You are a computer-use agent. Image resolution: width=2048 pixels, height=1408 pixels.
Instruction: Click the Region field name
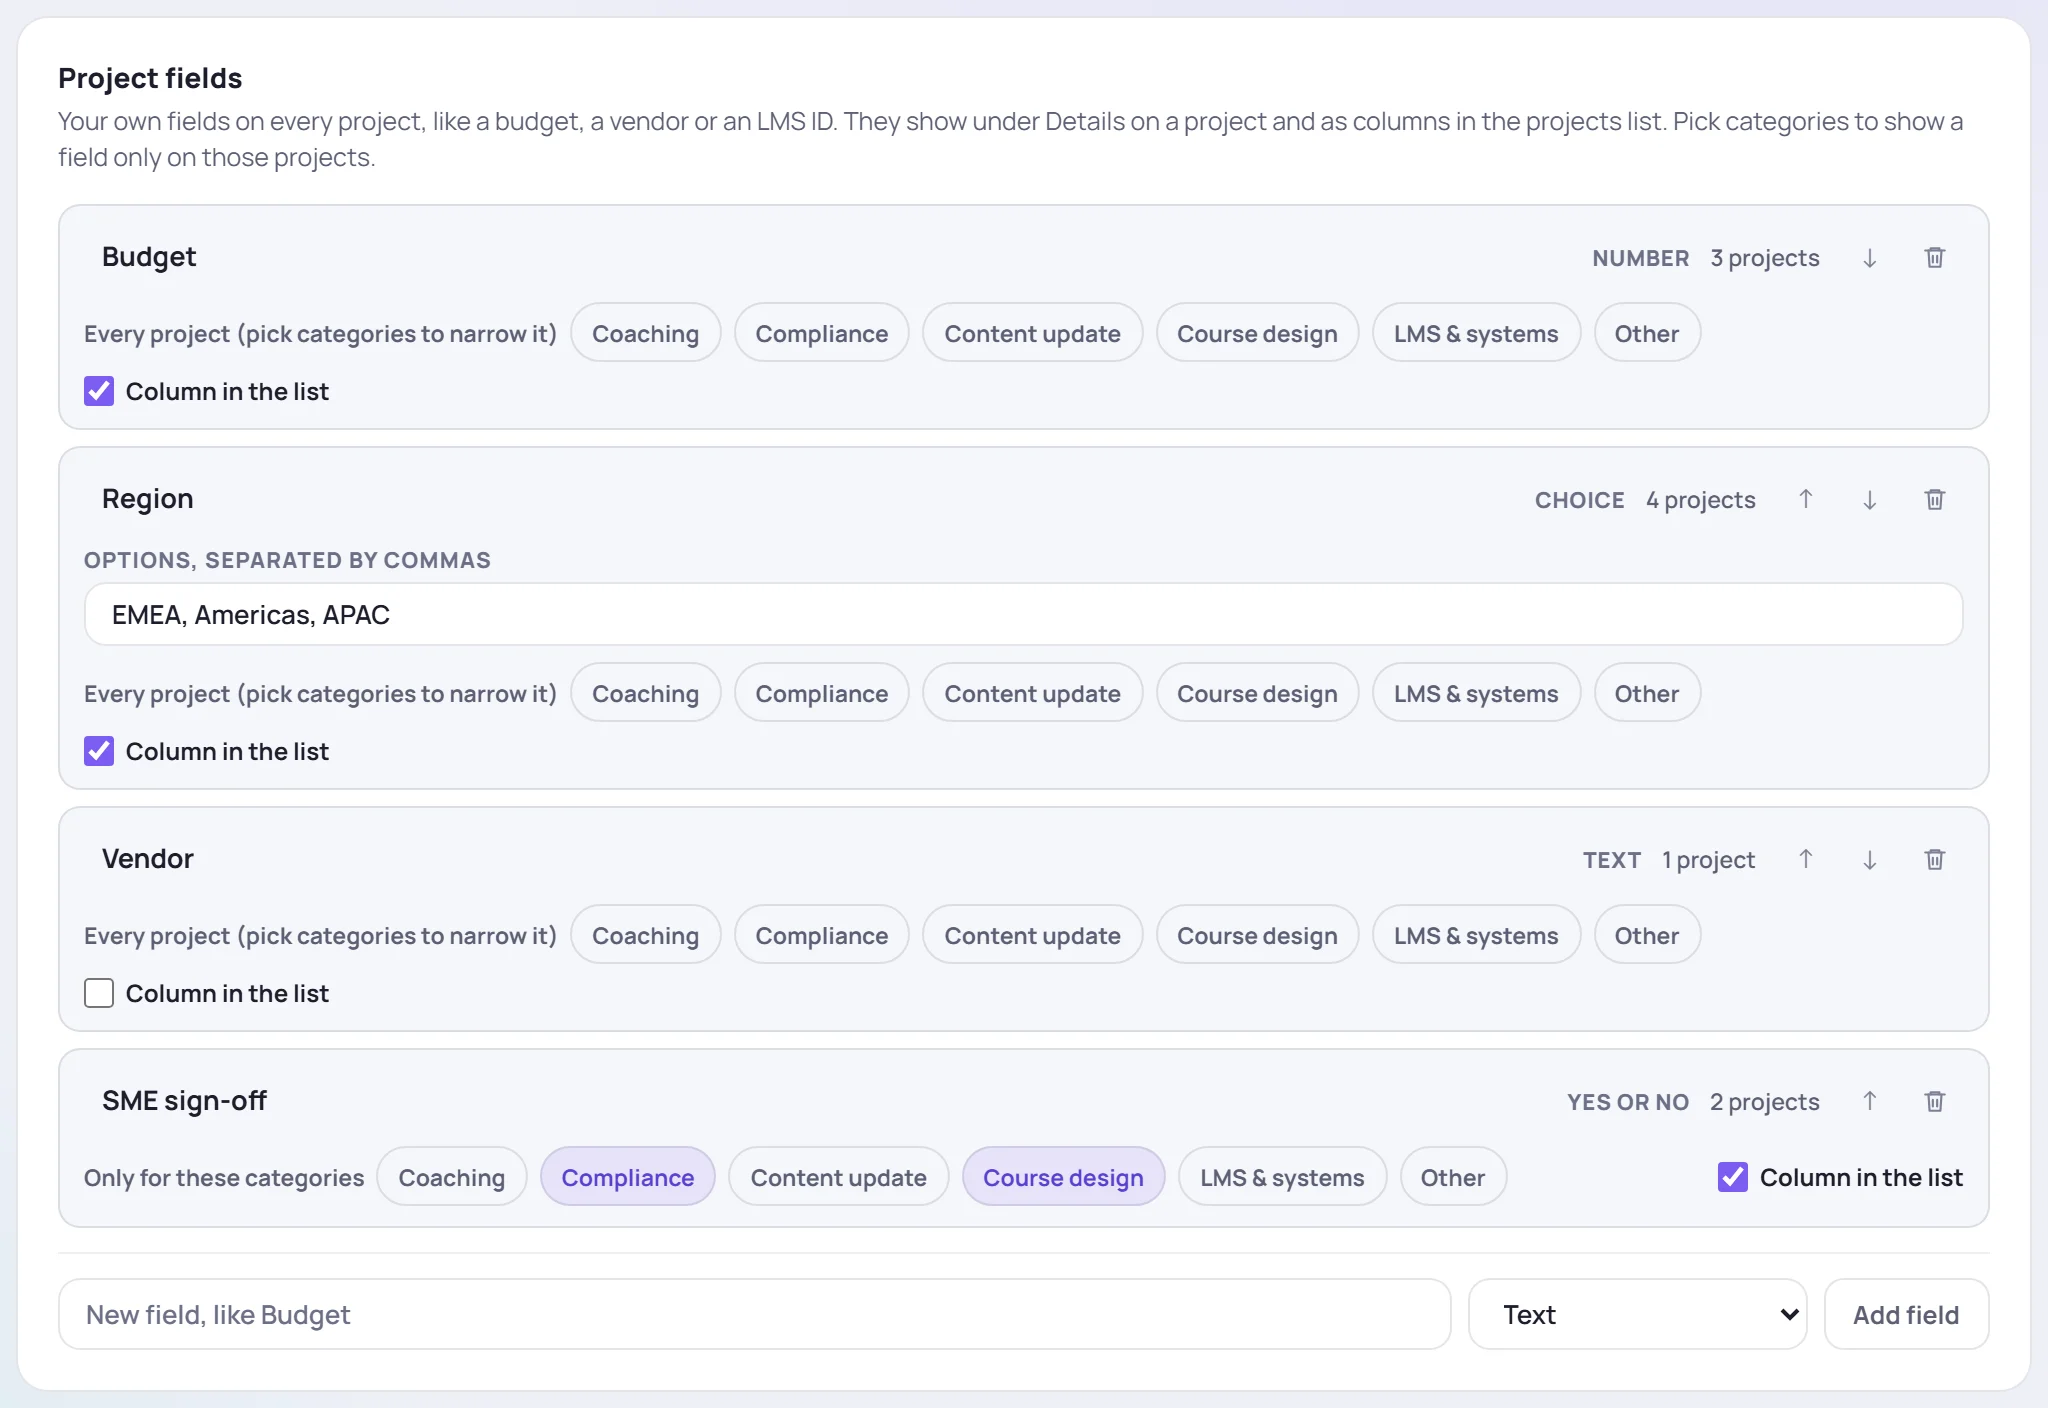click(148, 499)
